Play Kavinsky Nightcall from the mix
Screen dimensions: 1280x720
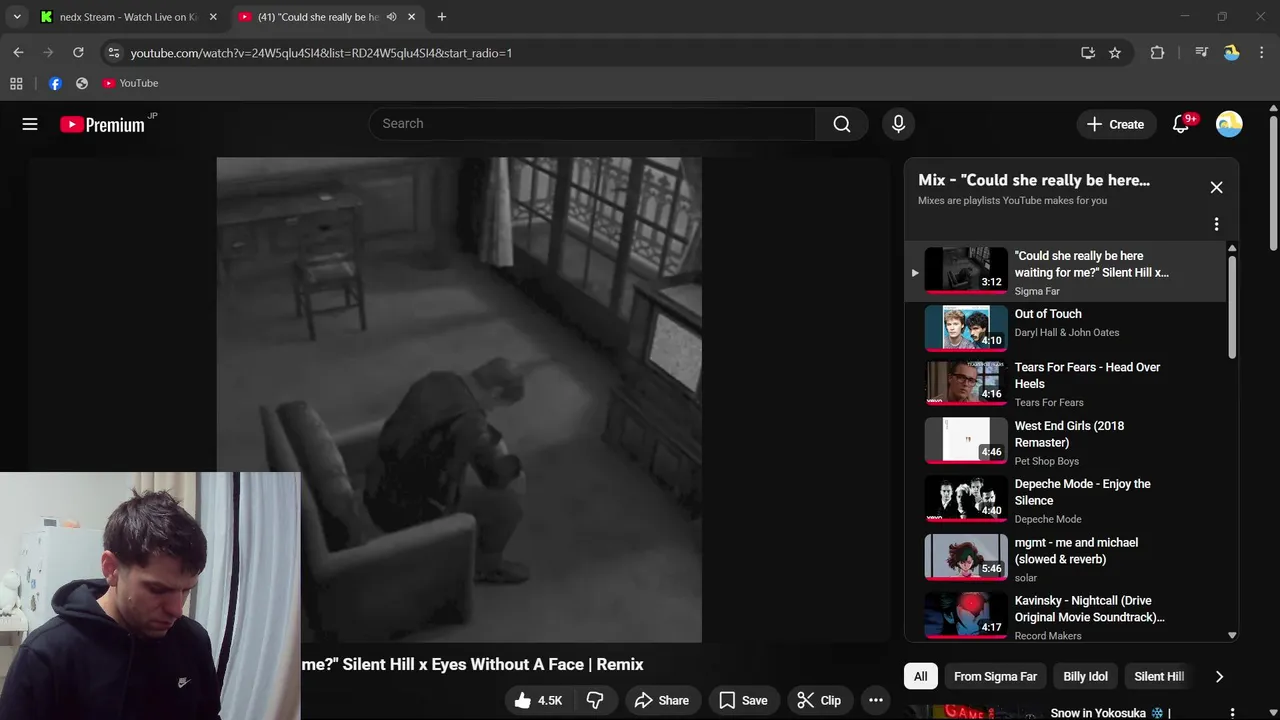click(x=1065, y=617)
